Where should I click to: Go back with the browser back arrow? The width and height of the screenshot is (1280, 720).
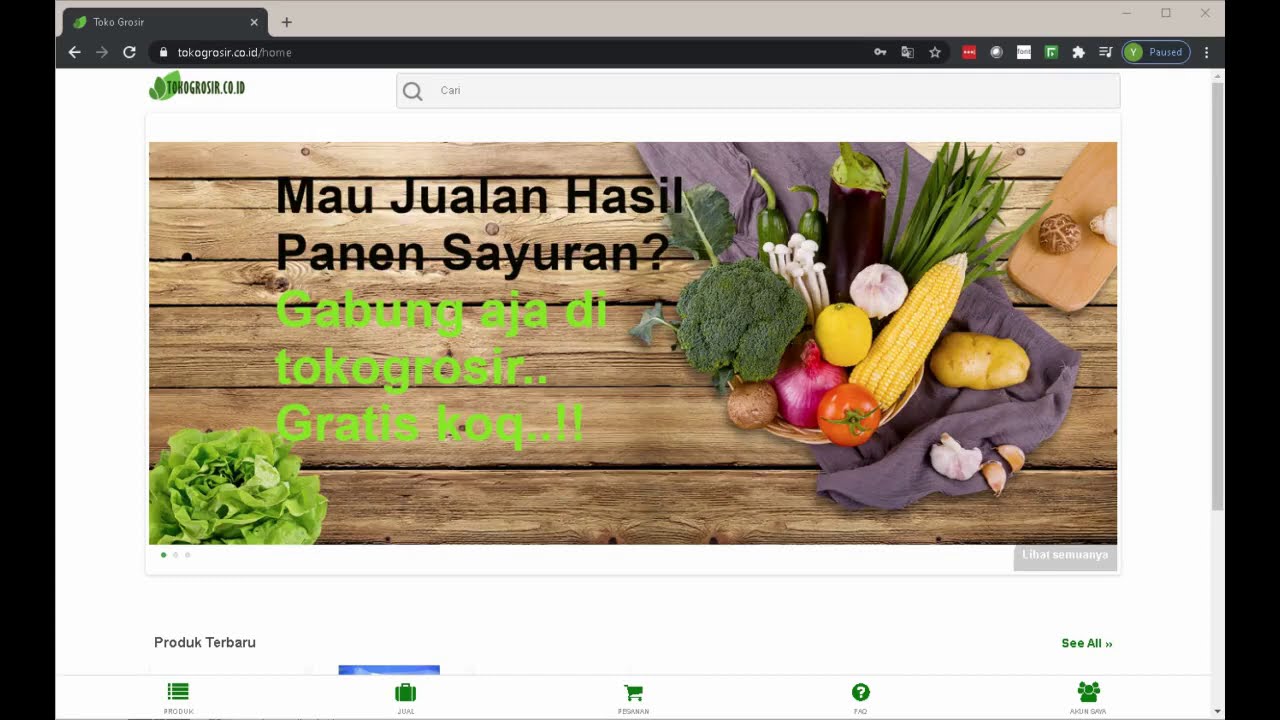[x=74, y=52]
